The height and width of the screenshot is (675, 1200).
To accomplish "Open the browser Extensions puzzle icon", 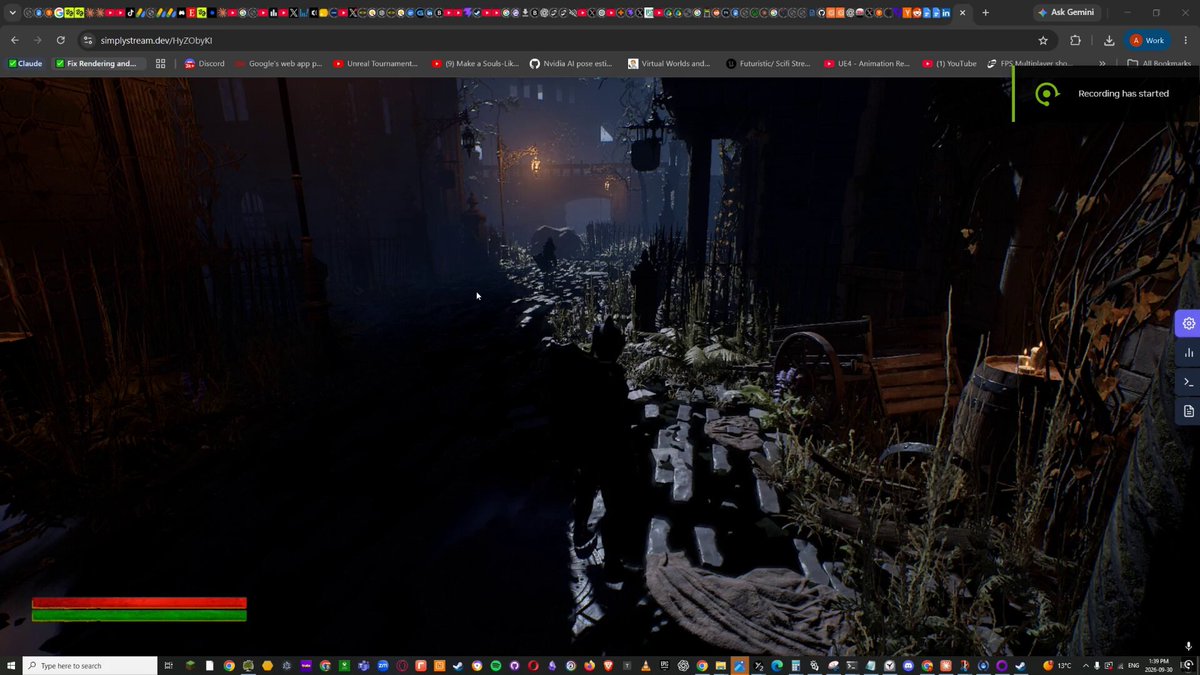I will click(x=1076, y=40).
